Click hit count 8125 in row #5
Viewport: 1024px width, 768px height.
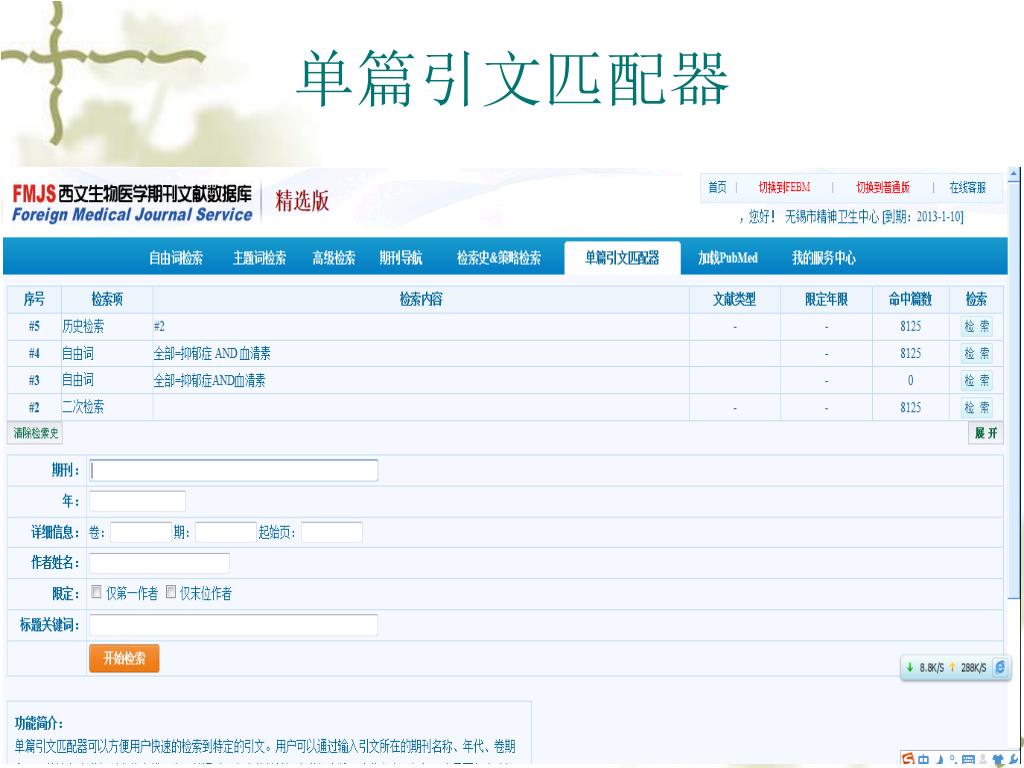tap(910, 327)
